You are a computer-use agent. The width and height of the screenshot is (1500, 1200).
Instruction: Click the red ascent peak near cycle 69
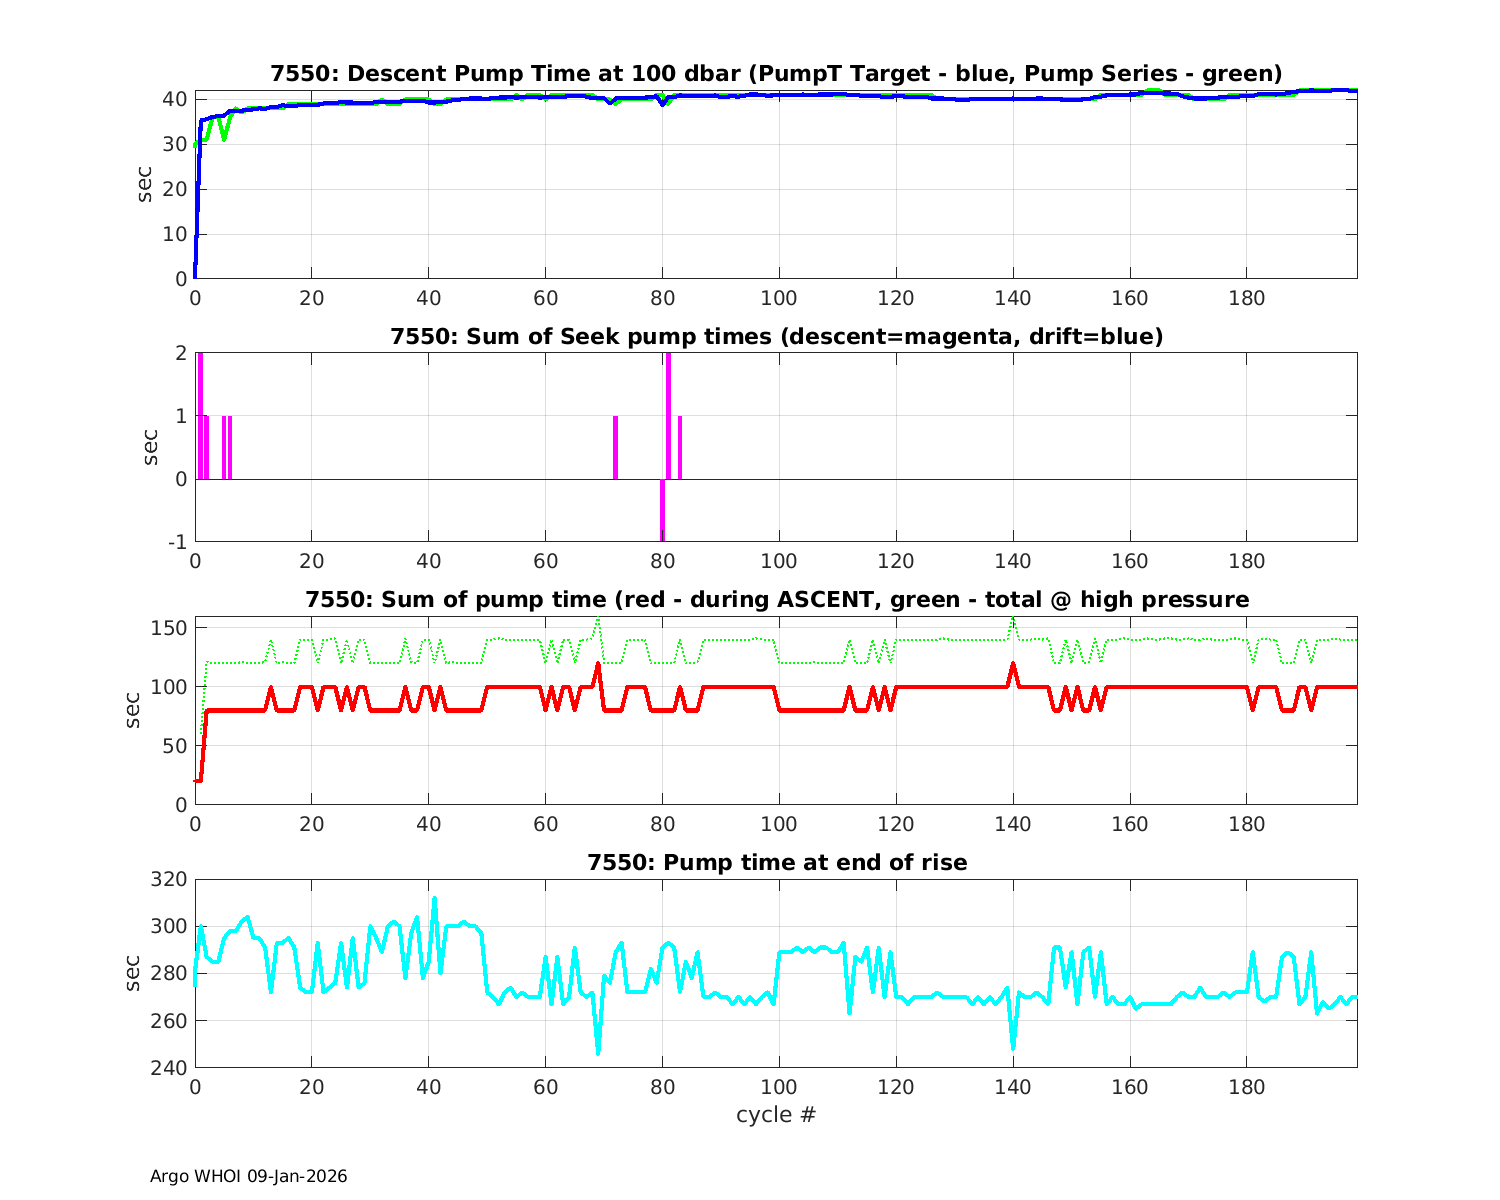(x=598, y=666)
